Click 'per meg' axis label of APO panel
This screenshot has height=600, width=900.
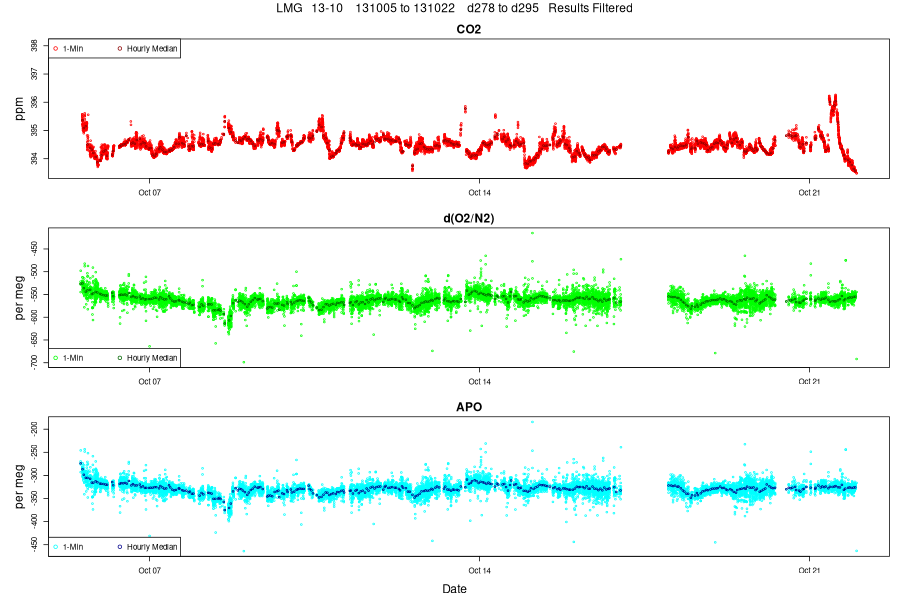[x=20, y=486]
